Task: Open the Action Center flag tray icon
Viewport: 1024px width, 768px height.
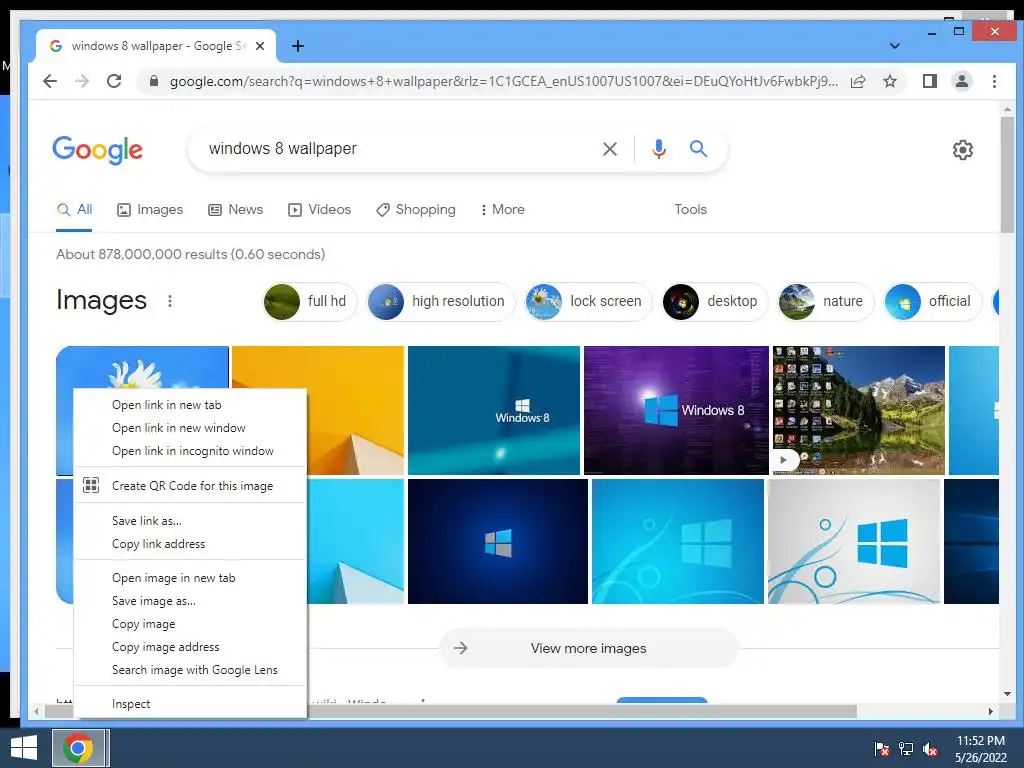Action: (x=882, y=749)
